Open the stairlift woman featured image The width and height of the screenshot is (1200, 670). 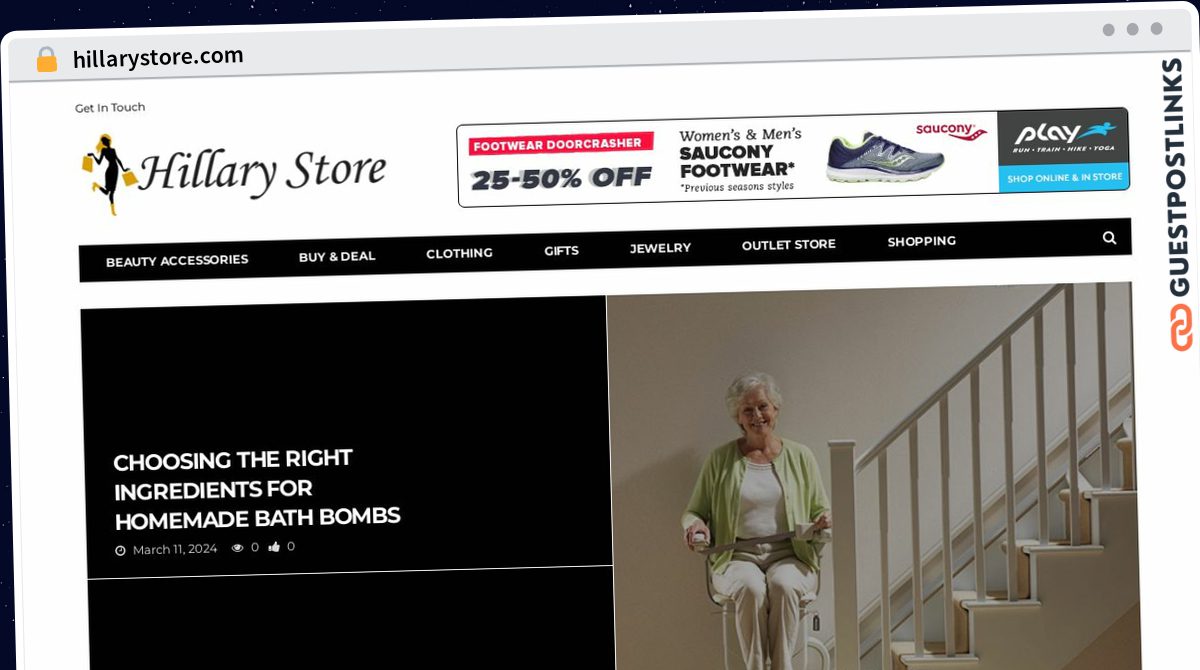coord(873,478)
